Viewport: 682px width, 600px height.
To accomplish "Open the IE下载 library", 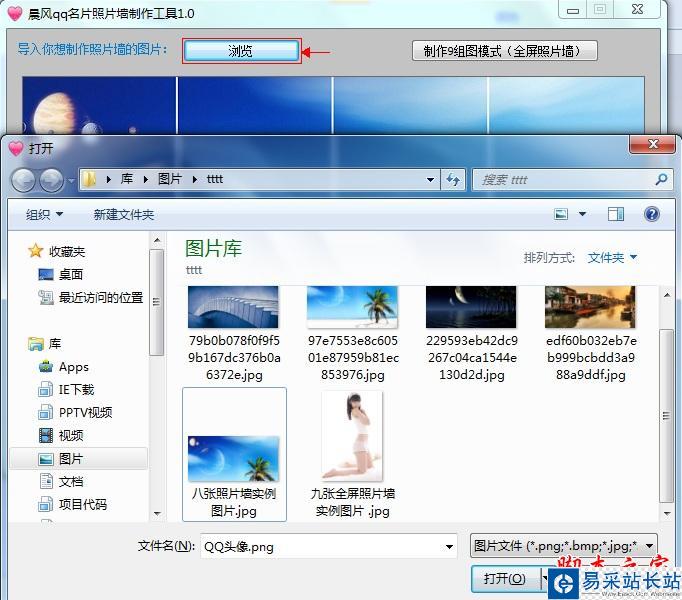I will 77,389.
